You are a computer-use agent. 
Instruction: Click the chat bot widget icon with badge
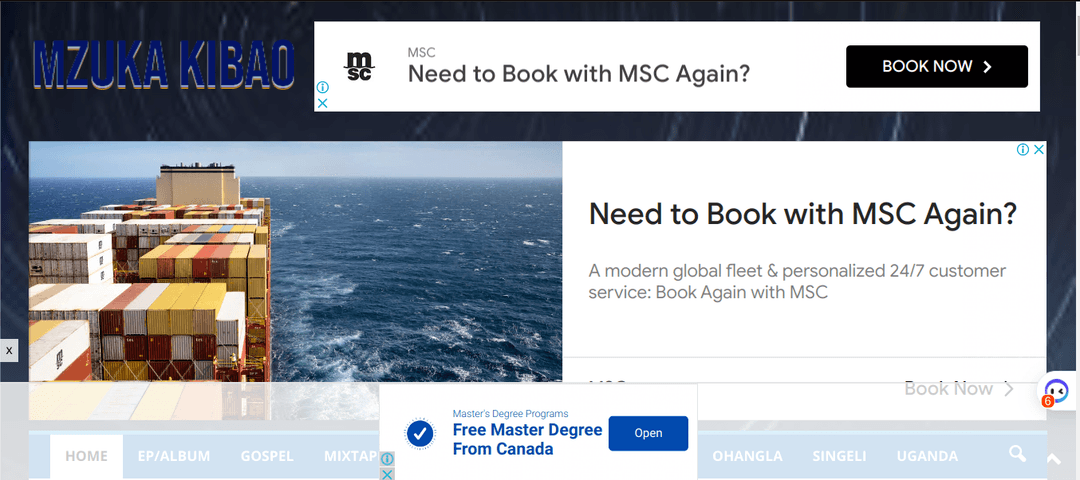point(1056,390)
